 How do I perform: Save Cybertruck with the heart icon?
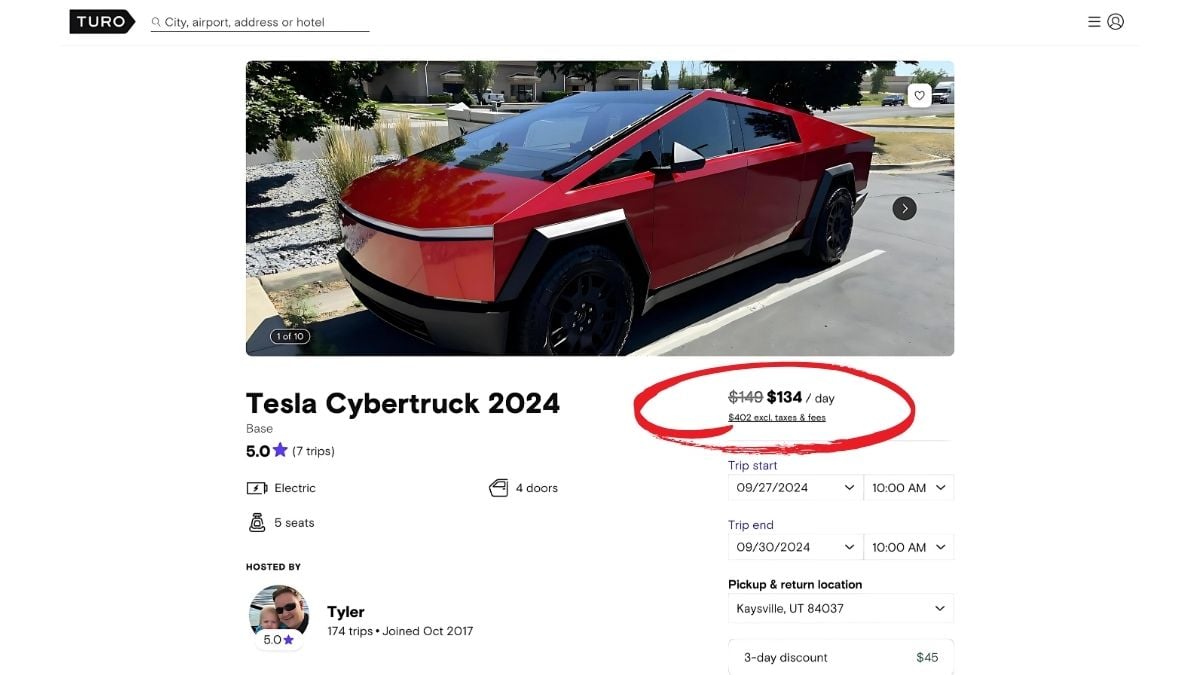click(919, 95)
